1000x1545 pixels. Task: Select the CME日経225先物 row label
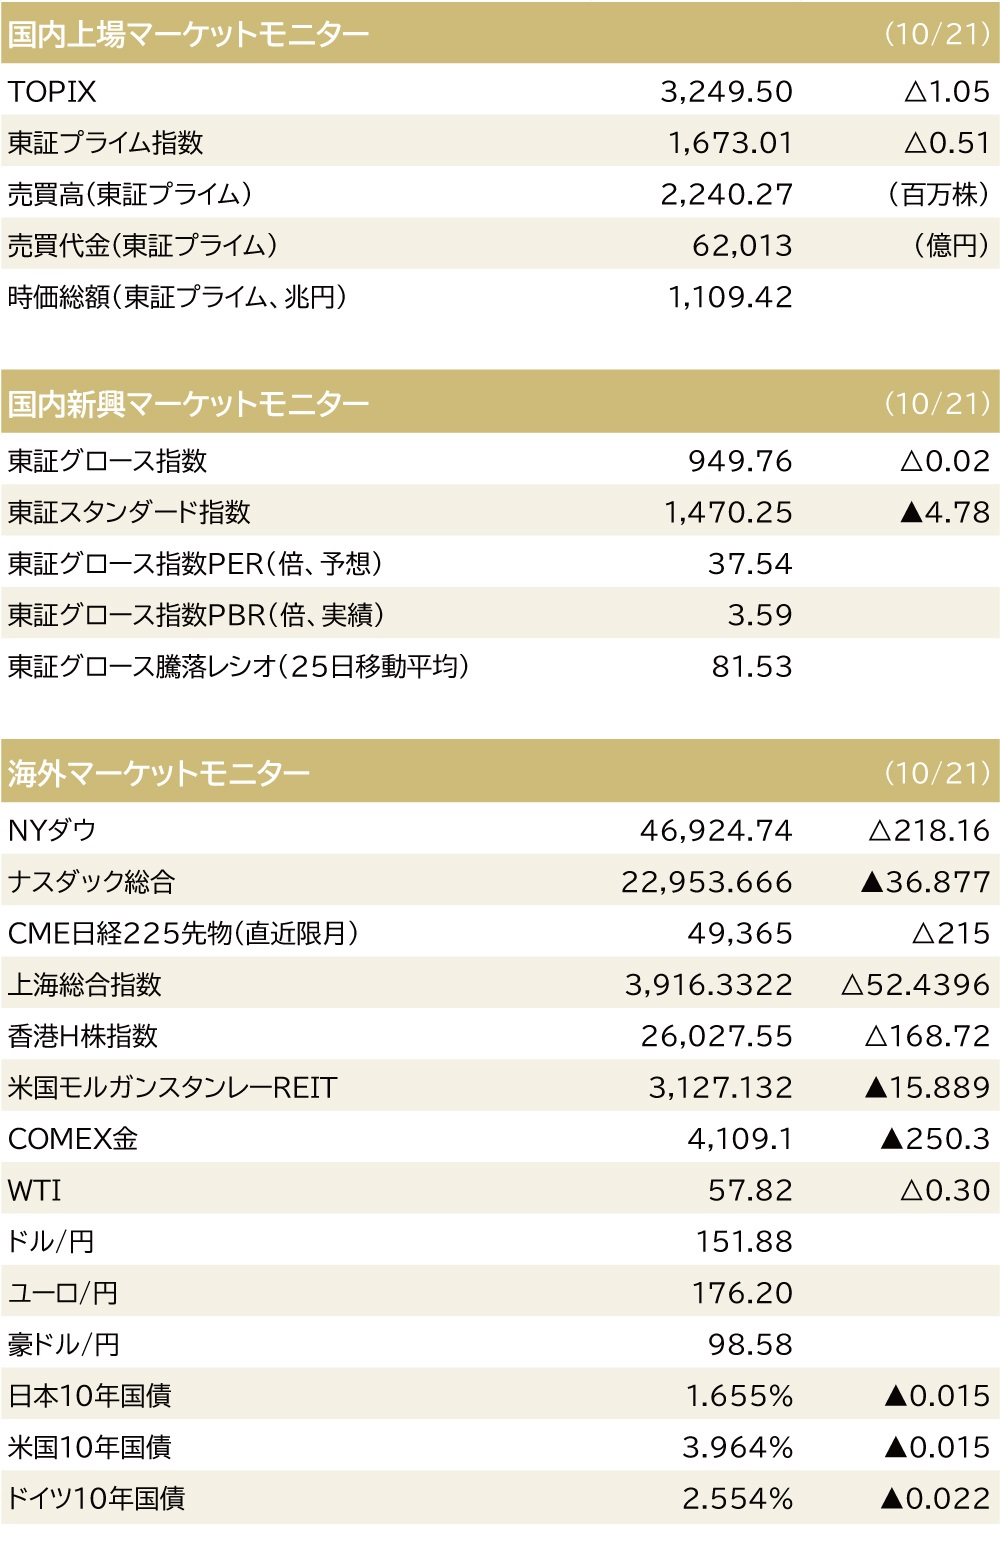(x=183, y=933)
